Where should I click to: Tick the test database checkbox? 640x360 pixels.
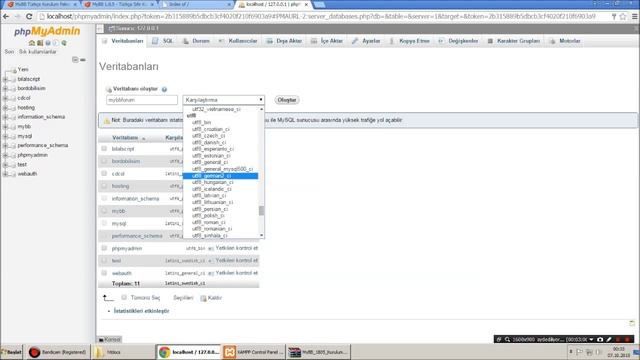[x=104, y=260]
